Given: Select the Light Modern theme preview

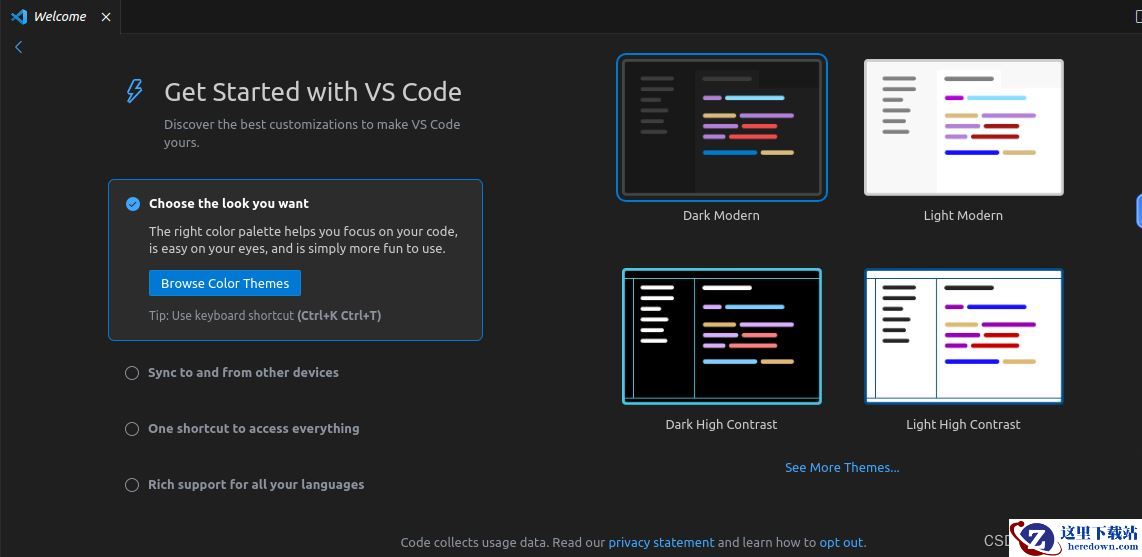Looking at the screenshot, I should [x=964, y=127].
